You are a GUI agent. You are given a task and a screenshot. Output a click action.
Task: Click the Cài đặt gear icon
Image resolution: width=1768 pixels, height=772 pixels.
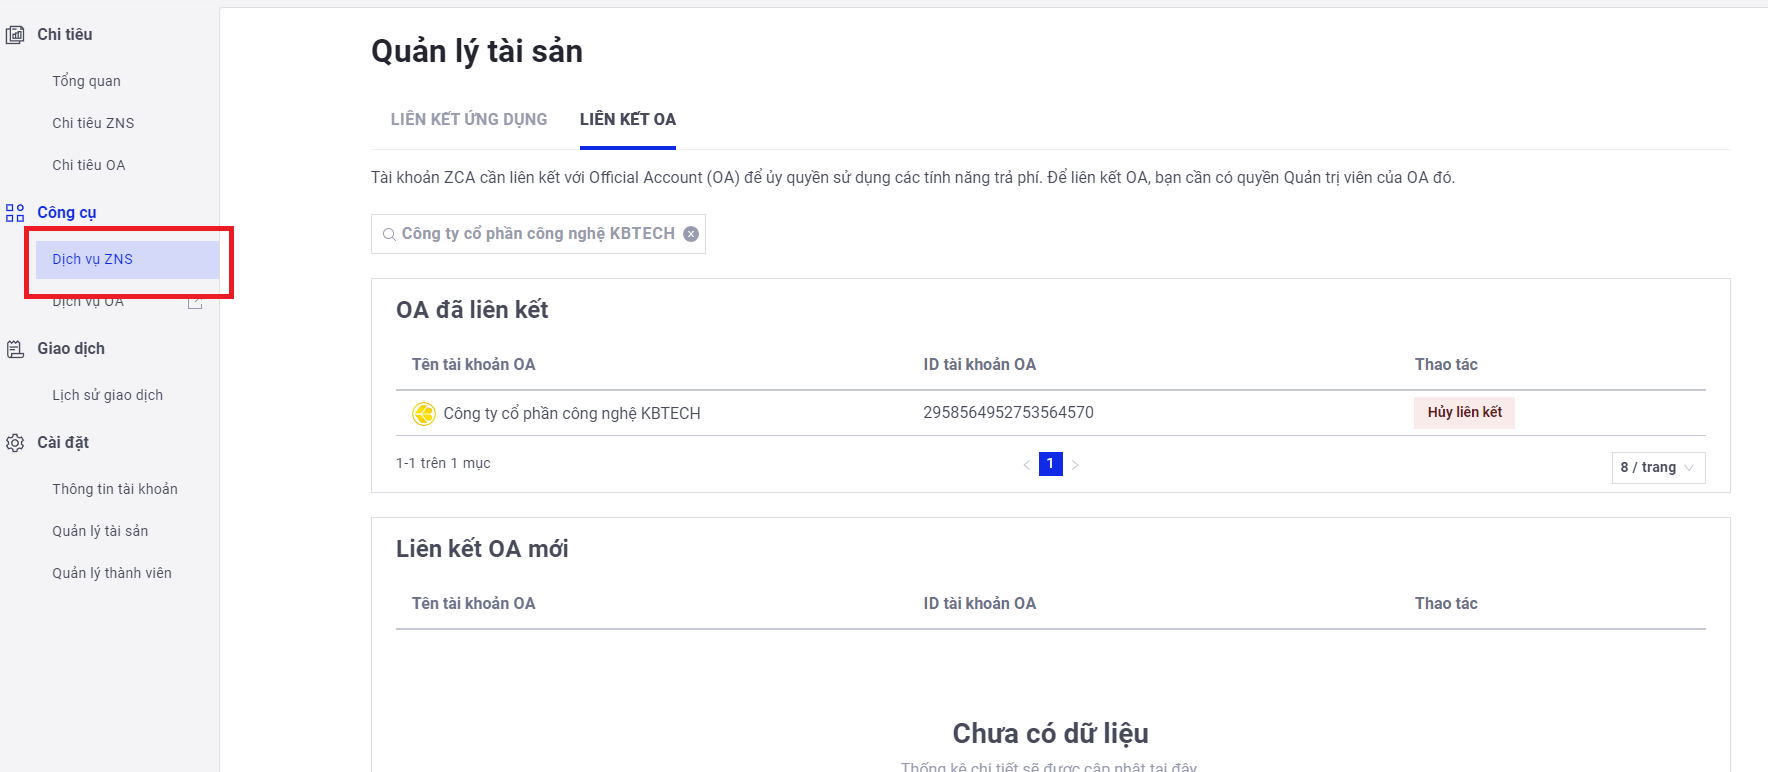coord(15,443)
